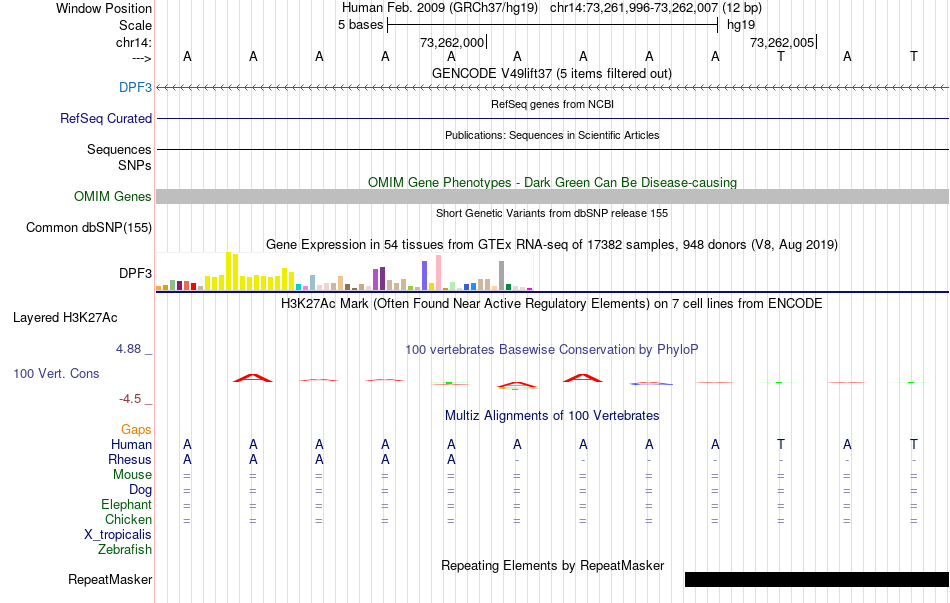Select the Rhesus species row label
The height and width of the screenshot is (603, 950).
130,459
